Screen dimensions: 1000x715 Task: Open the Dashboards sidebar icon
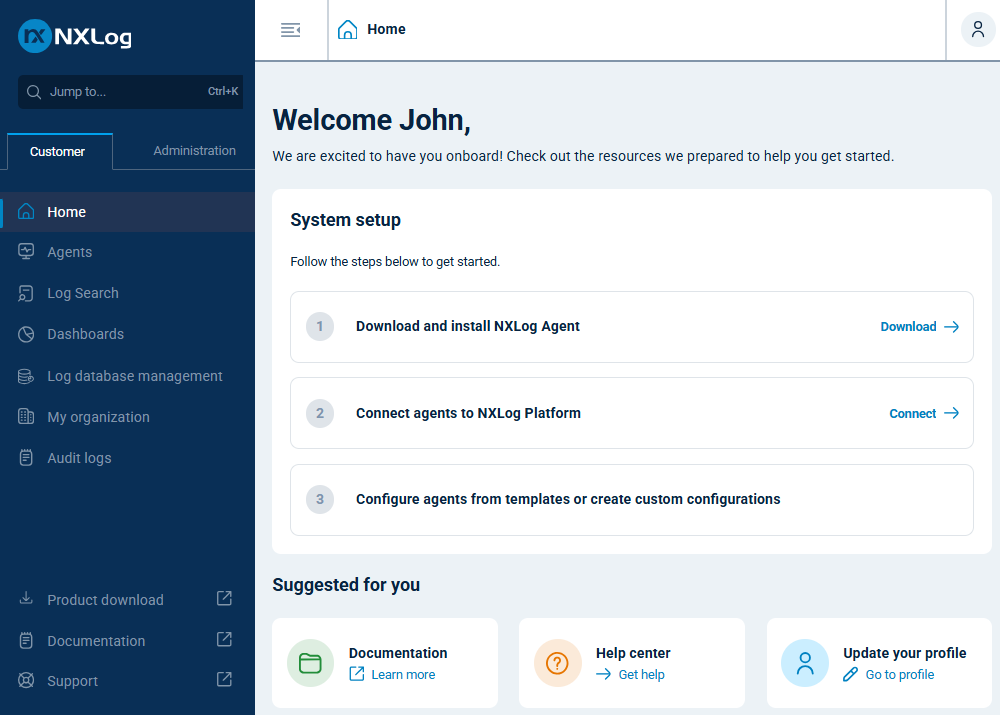[x=26, y=334]
